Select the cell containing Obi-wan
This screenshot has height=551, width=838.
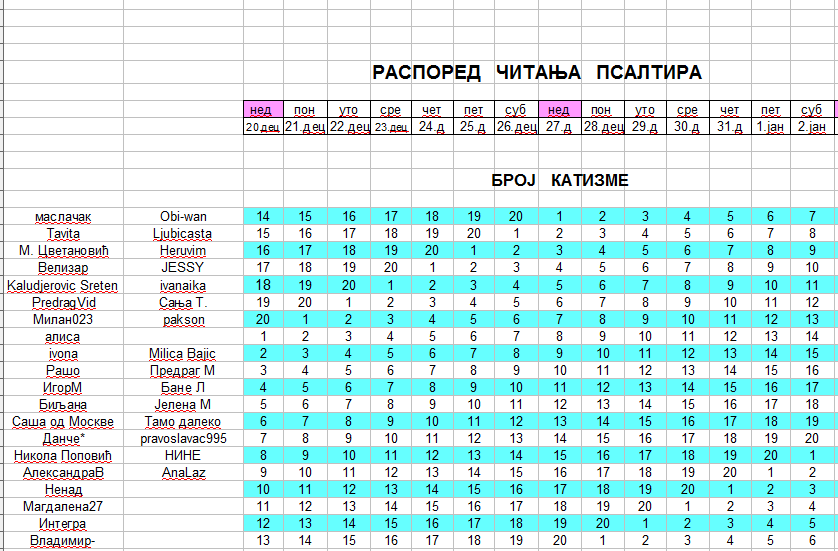pyautogui.click(x=183, y=216)
